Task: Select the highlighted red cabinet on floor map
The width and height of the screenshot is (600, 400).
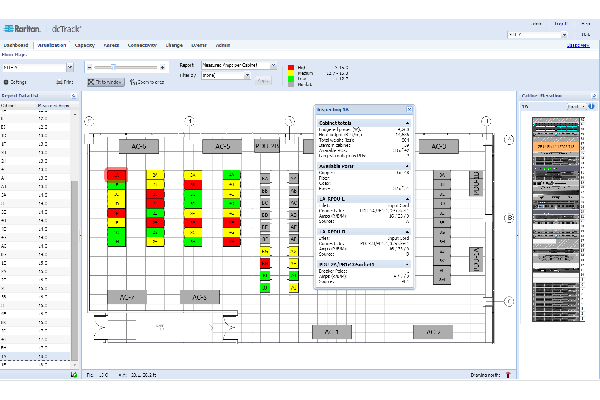Action: [116, 175]
